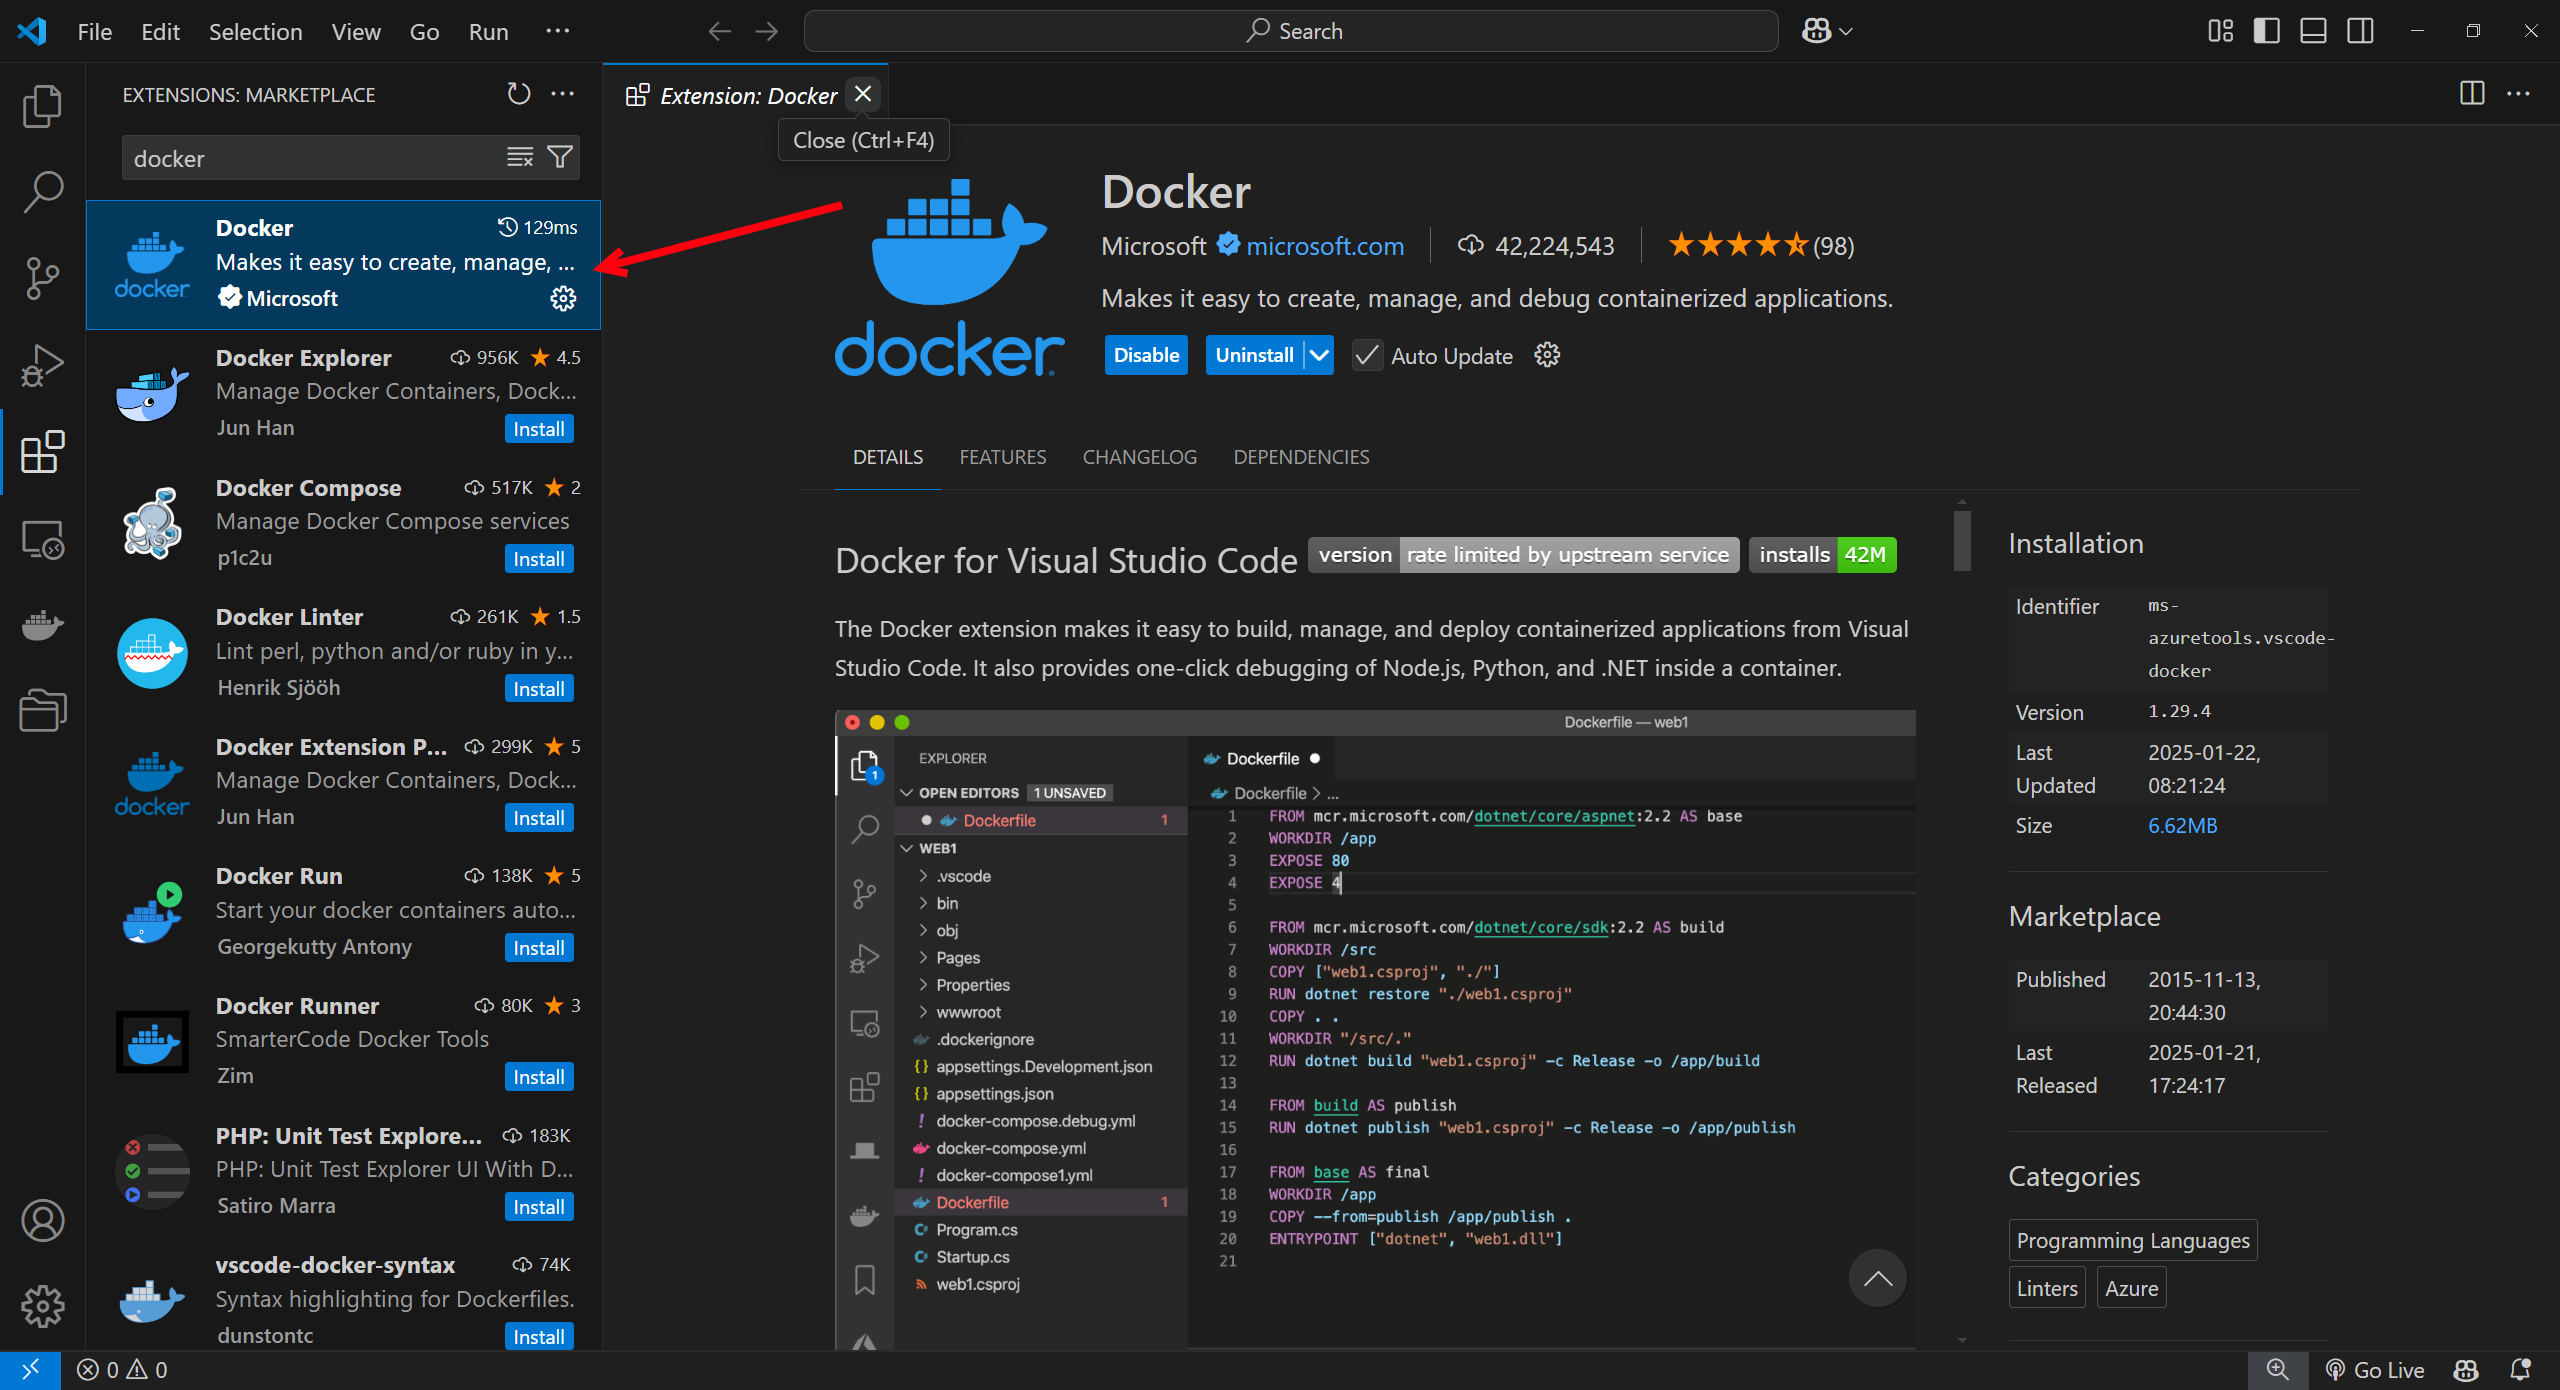The width and height of the screenshot is (2560, 1390).
Task: Refresh the extensions marketplace list
Action: click(x=518, y=93)
